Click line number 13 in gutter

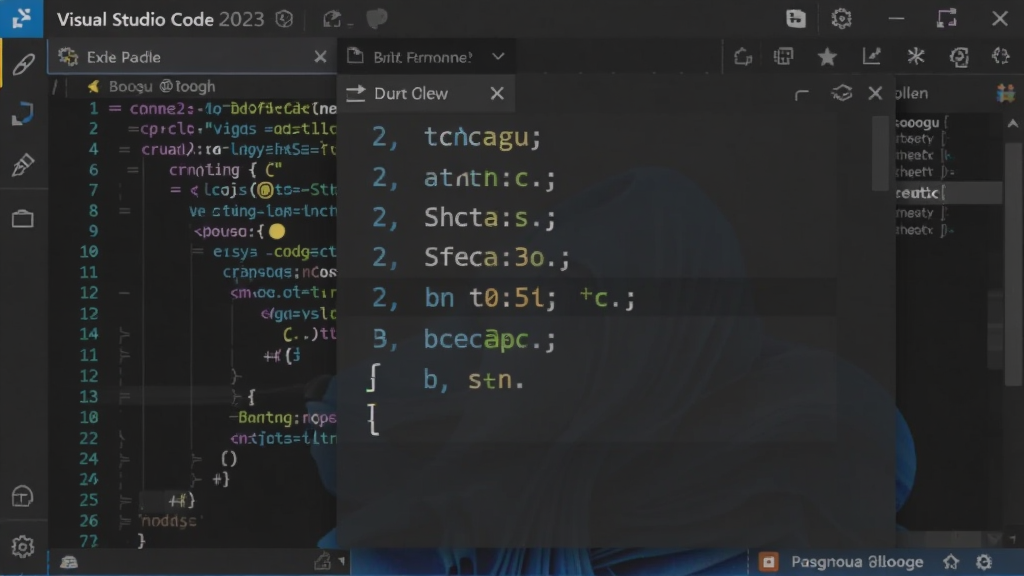(x=89, y=396)
